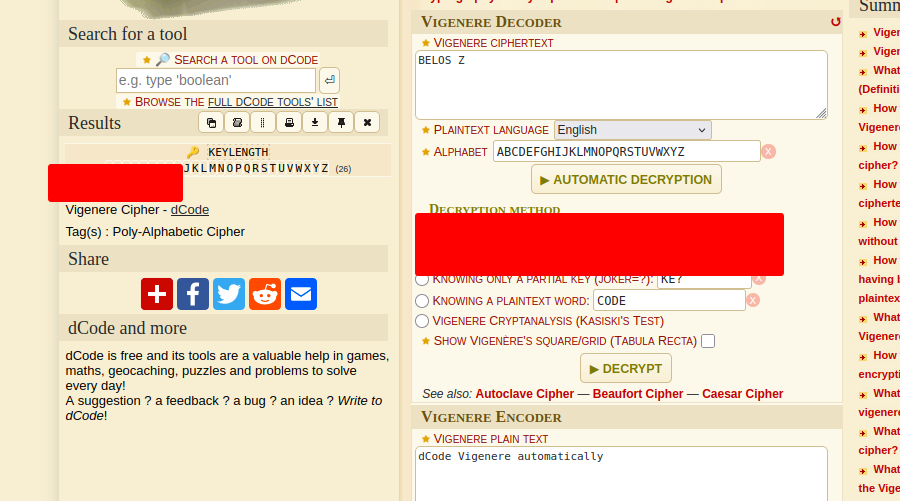Screen dimensions: 900x501
Task: Share on Twitter icon
Action: (x=229, y=294)
